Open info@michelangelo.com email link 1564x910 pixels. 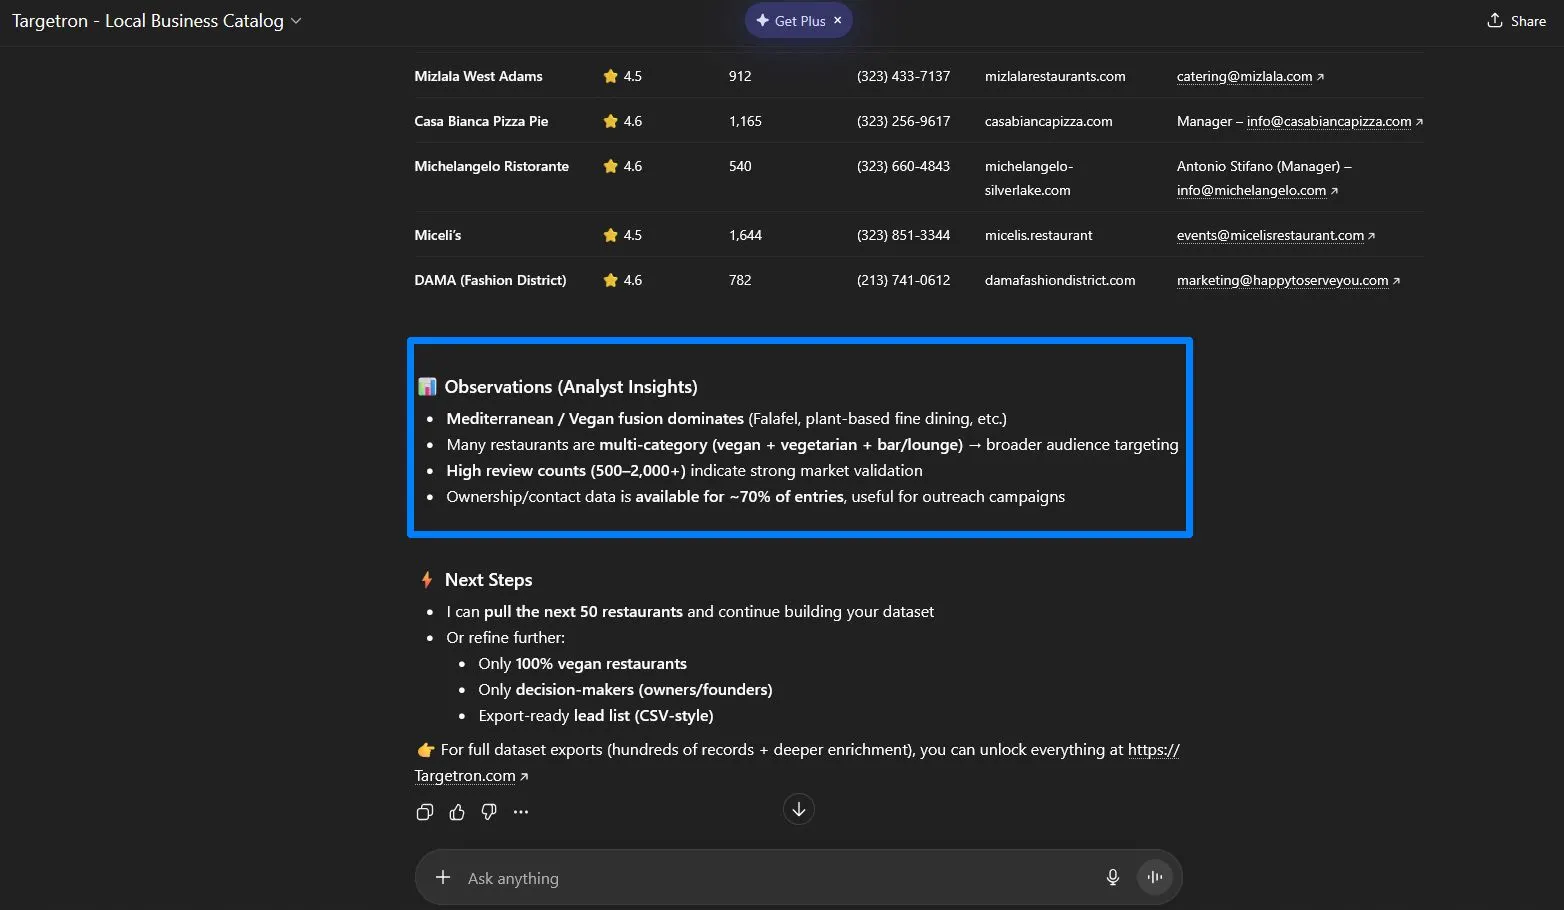point(1251,191)
